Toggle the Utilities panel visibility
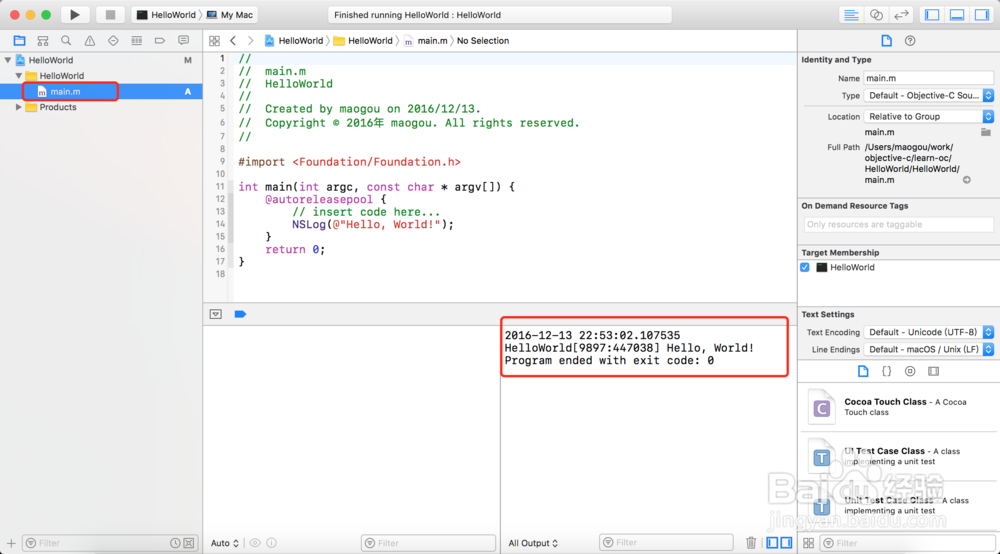Image resolution: width=1000 pixels, height=554 pixels. point(982,15)
